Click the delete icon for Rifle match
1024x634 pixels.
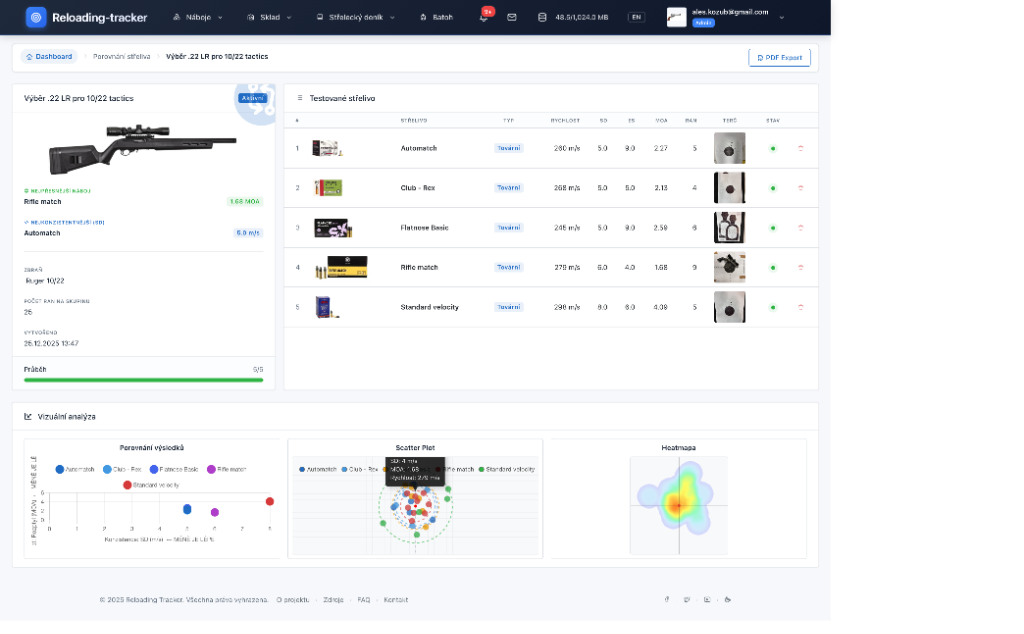pyautogui.click(x=800, y=267)
